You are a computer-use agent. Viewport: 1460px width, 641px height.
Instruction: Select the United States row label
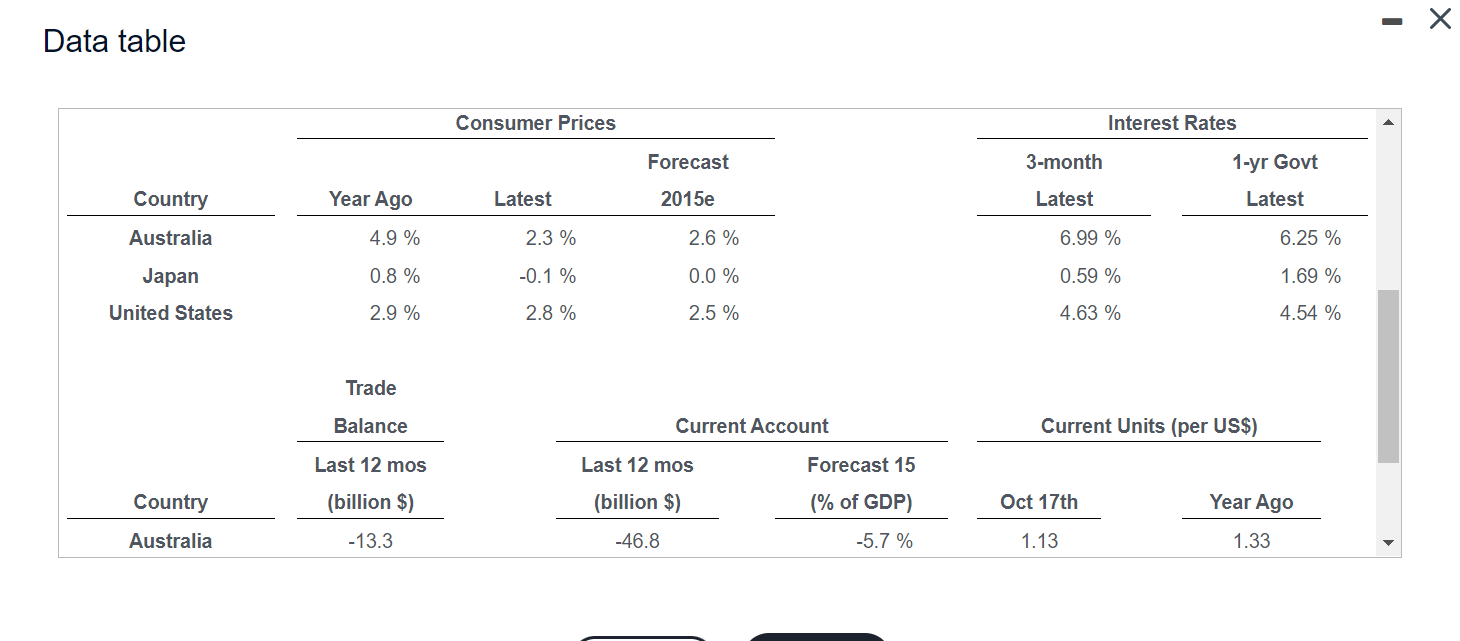coord(170,313)
